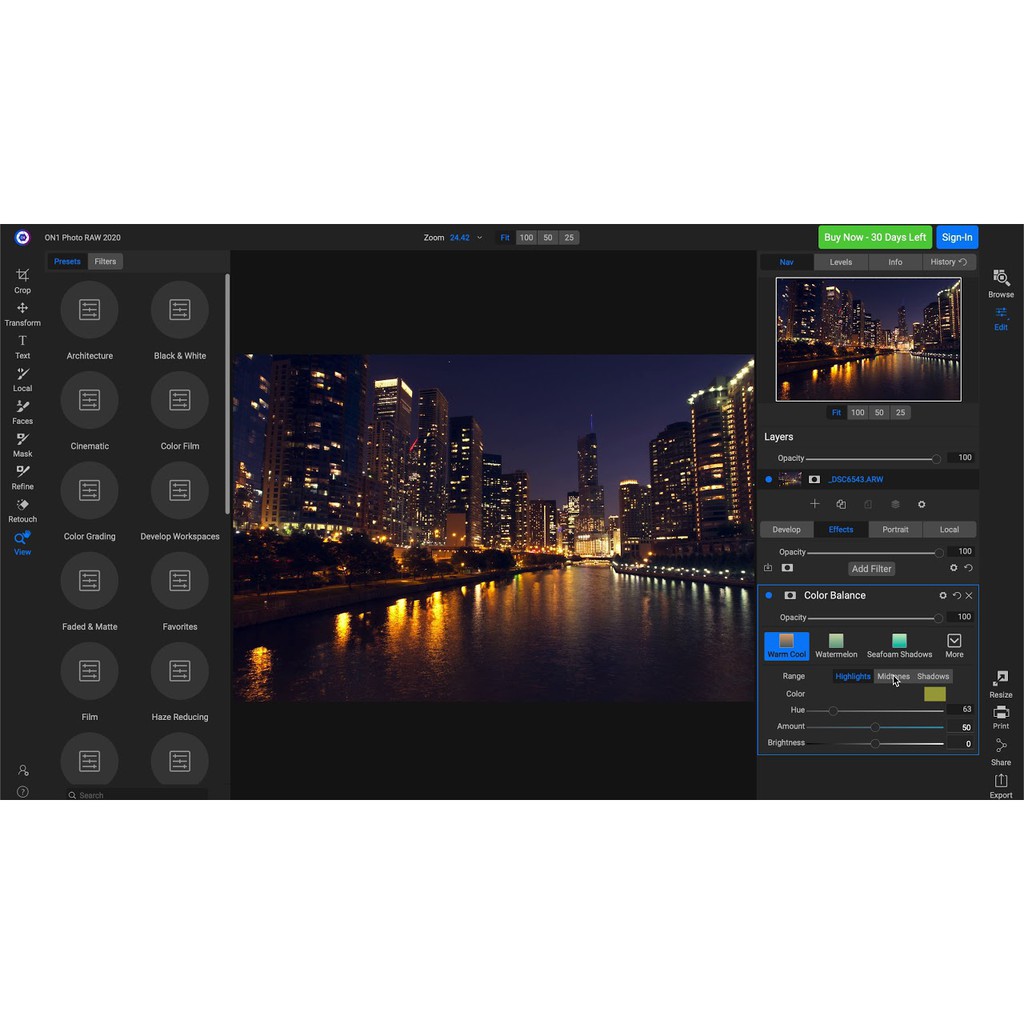Open the zoom percentage dropdown arrow
The height and width of the screenshot is (1024, 1024).
tap(480, 238)
